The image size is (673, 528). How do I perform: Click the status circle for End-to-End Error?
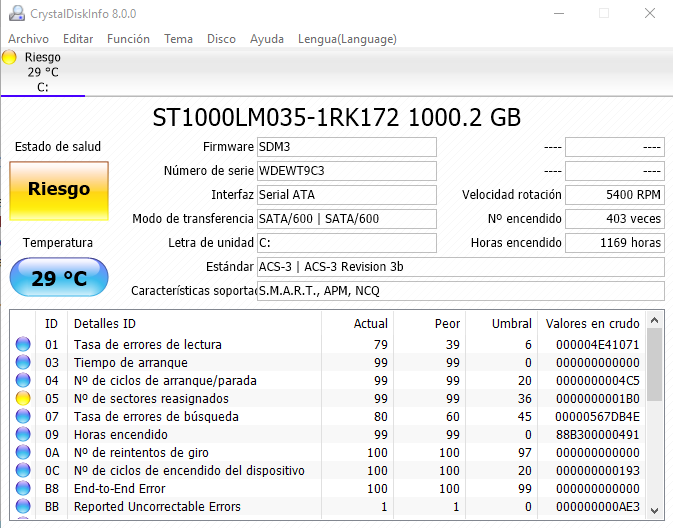click(x=23, y=489)
